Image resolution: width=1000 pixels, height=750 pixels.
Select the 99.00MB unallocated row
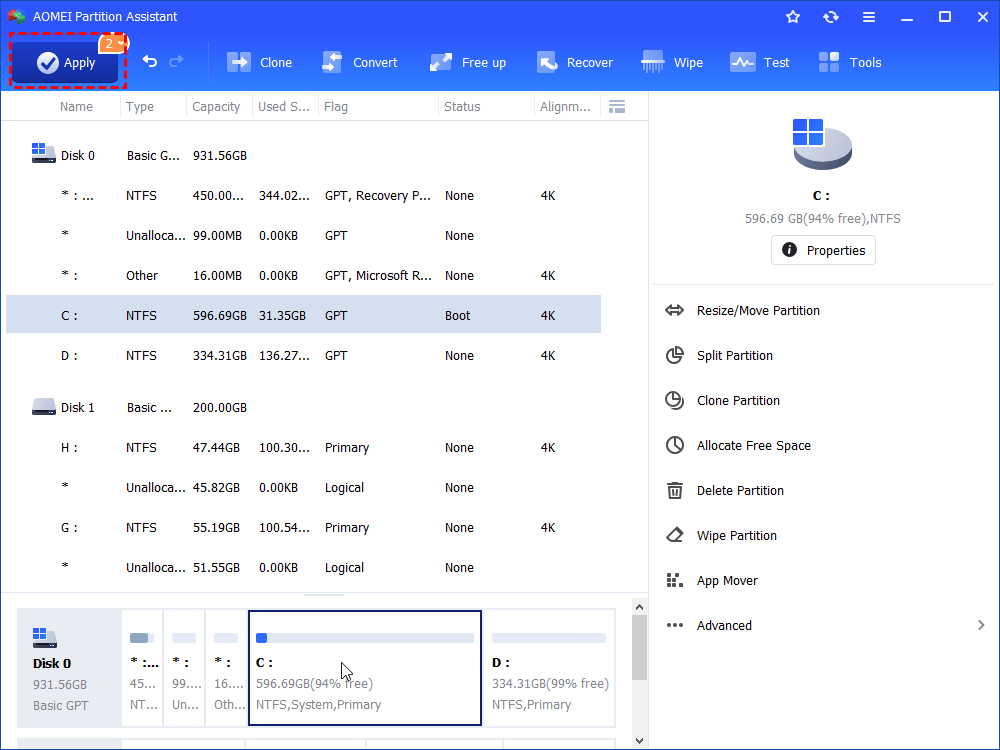click(304, 235)
